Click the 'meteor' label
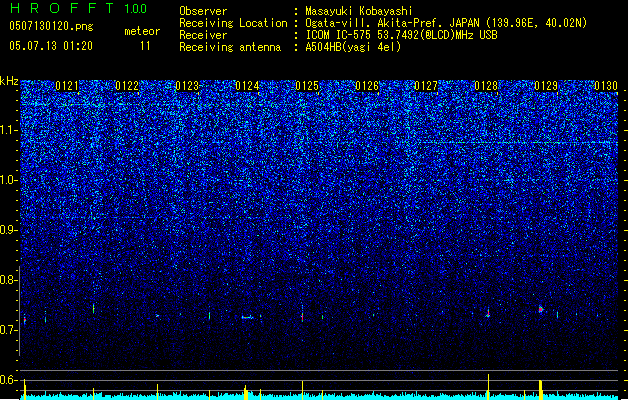Viewport: 629px width, 400px height. 142,31
